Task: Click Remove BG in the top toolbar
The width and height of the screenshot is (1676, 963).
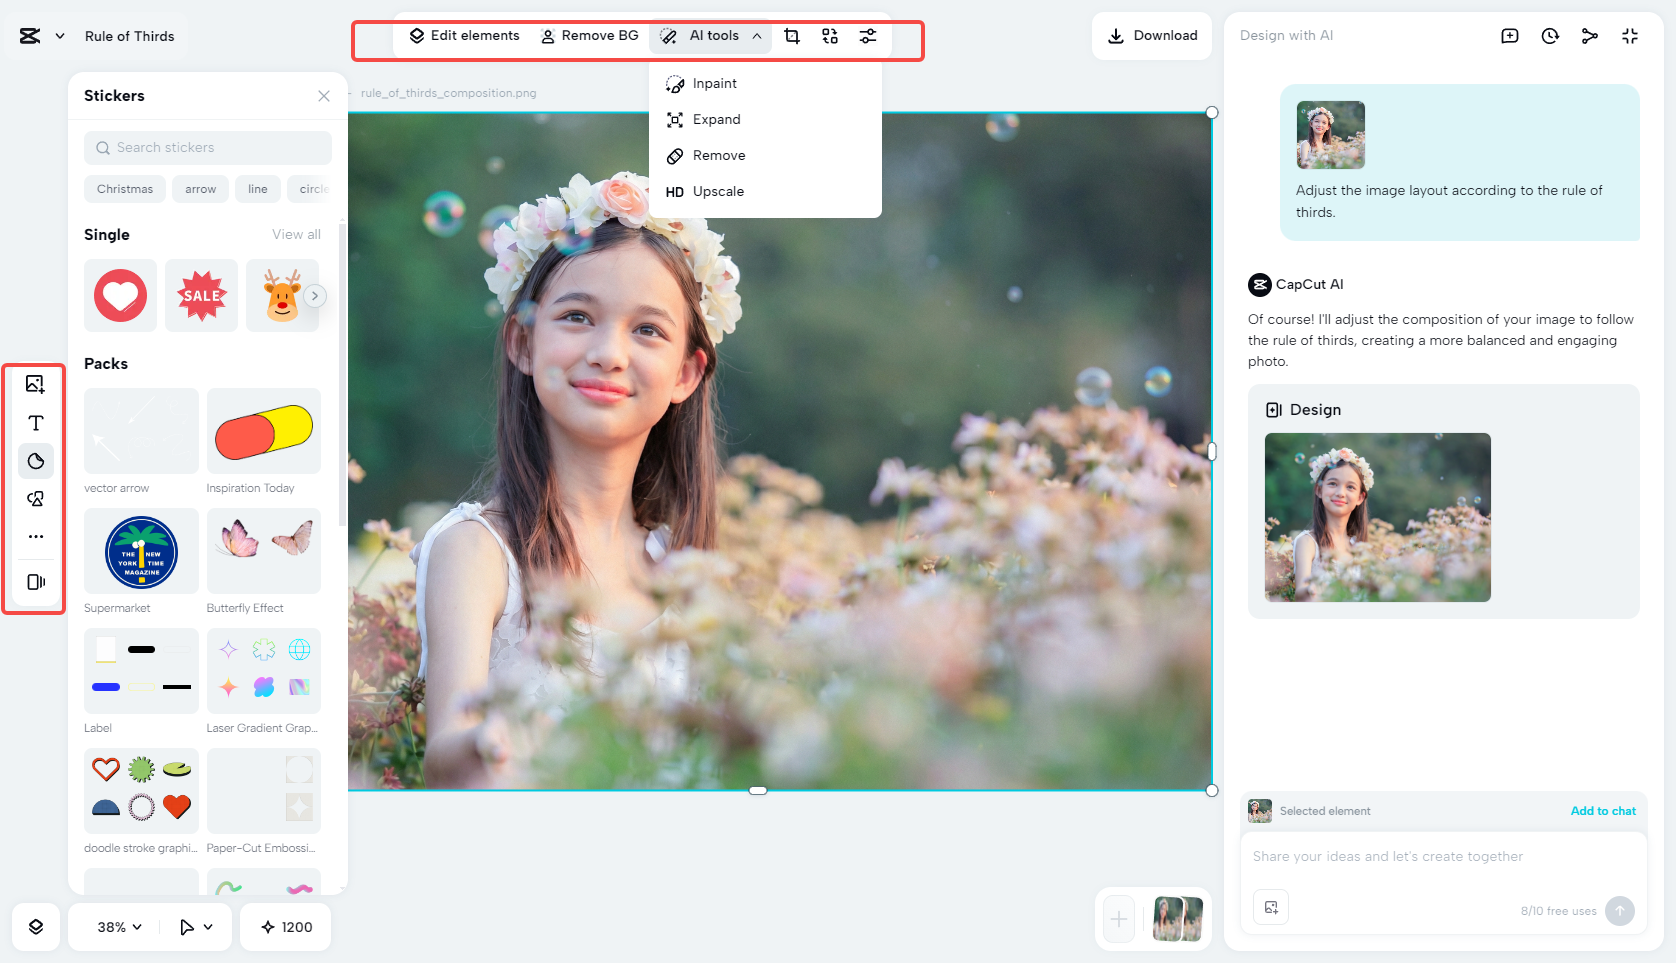Action: (x=590, y=36)
